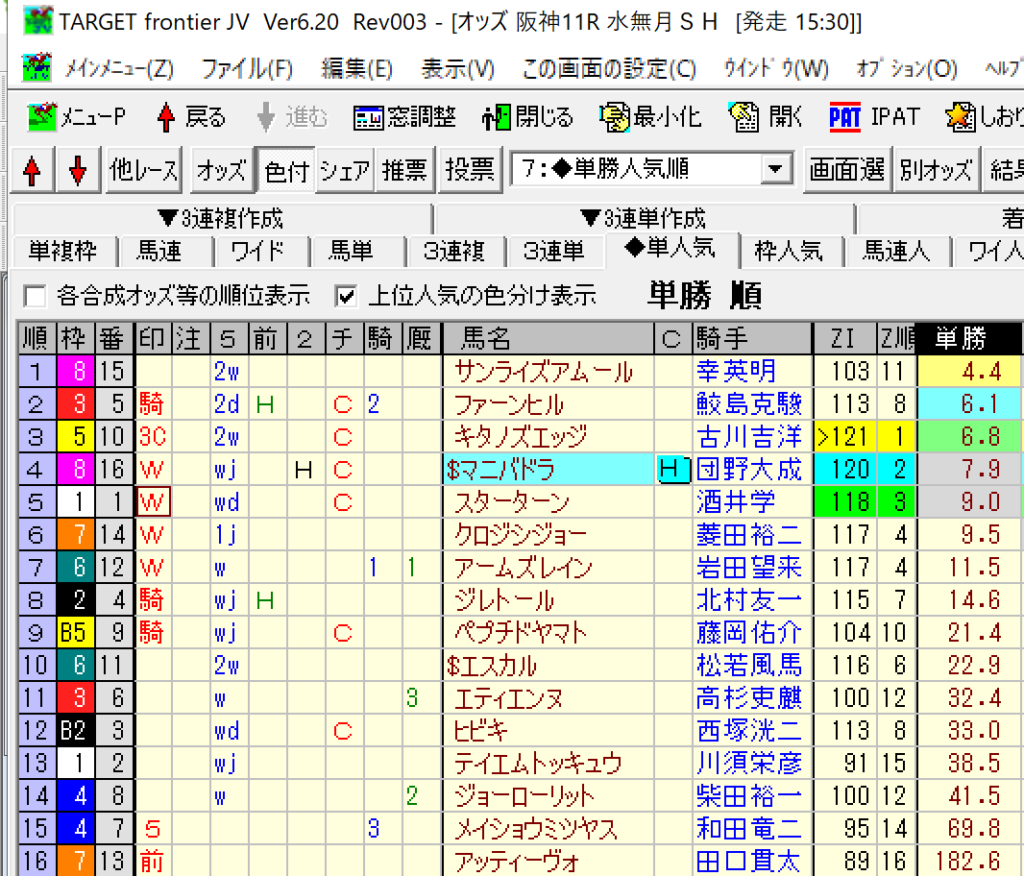Viewport: 1024px width, 876px height.
Task: Open the メインメニュー(Z) menu
Action: (119, 68)
